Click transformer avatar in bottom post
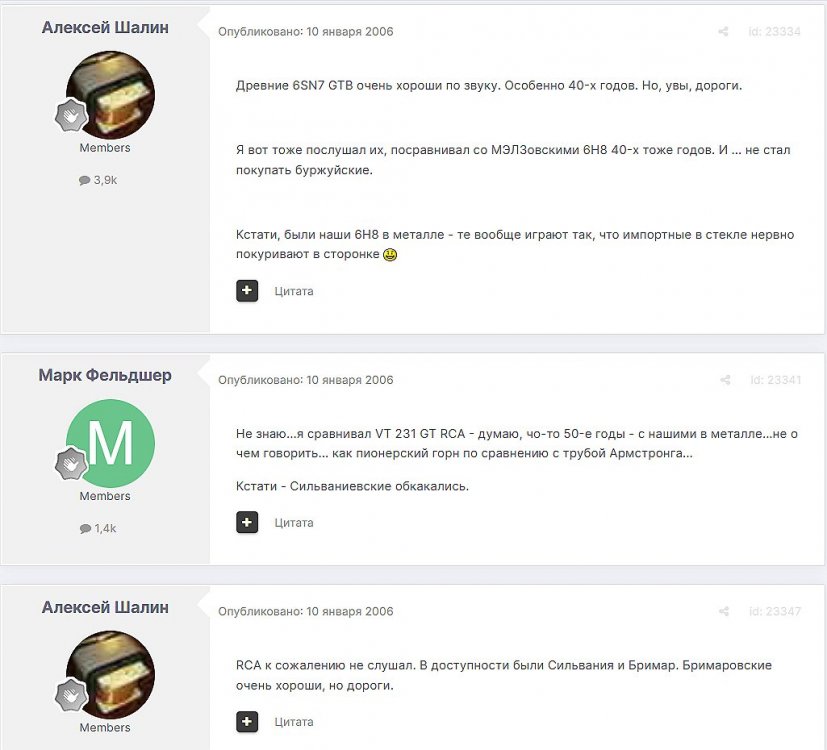Viewport: 827px width, 750px height. 111,675
